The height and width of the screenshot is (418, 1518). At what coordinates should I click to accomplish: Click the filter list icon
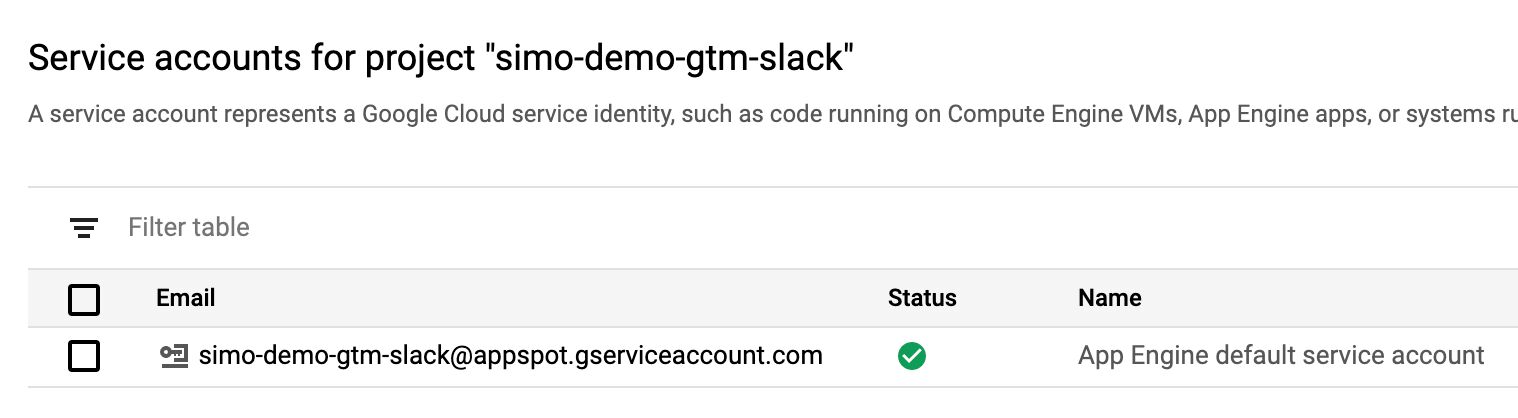point(85,228)
